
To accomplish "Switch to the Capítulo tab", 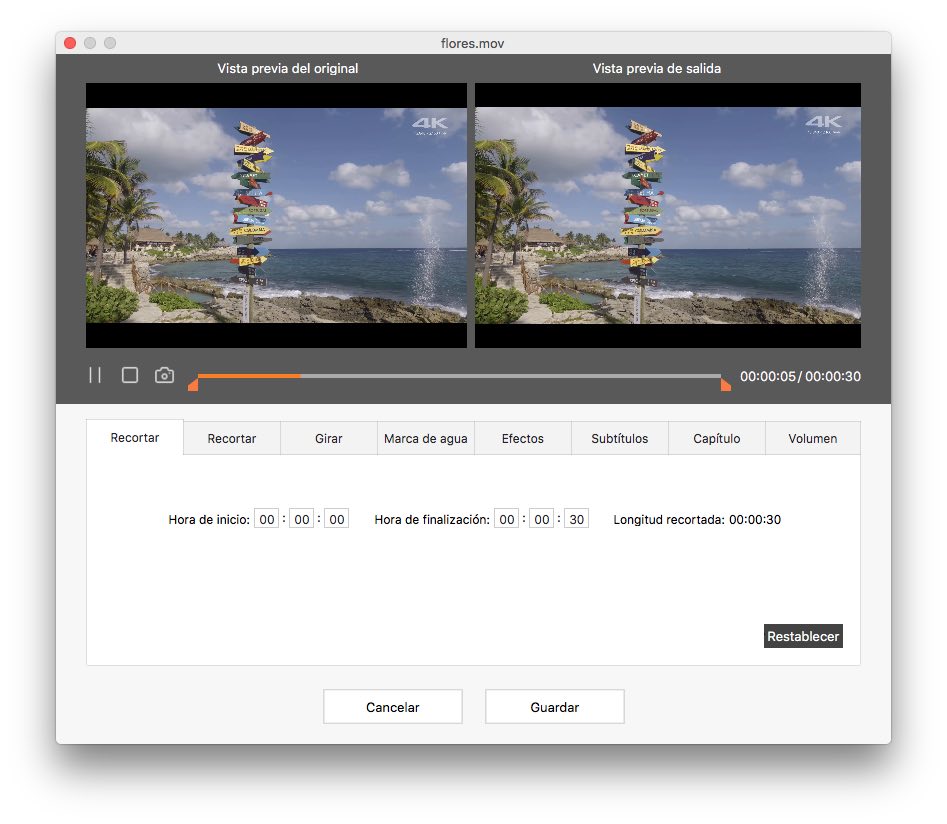I will point(716,438).
